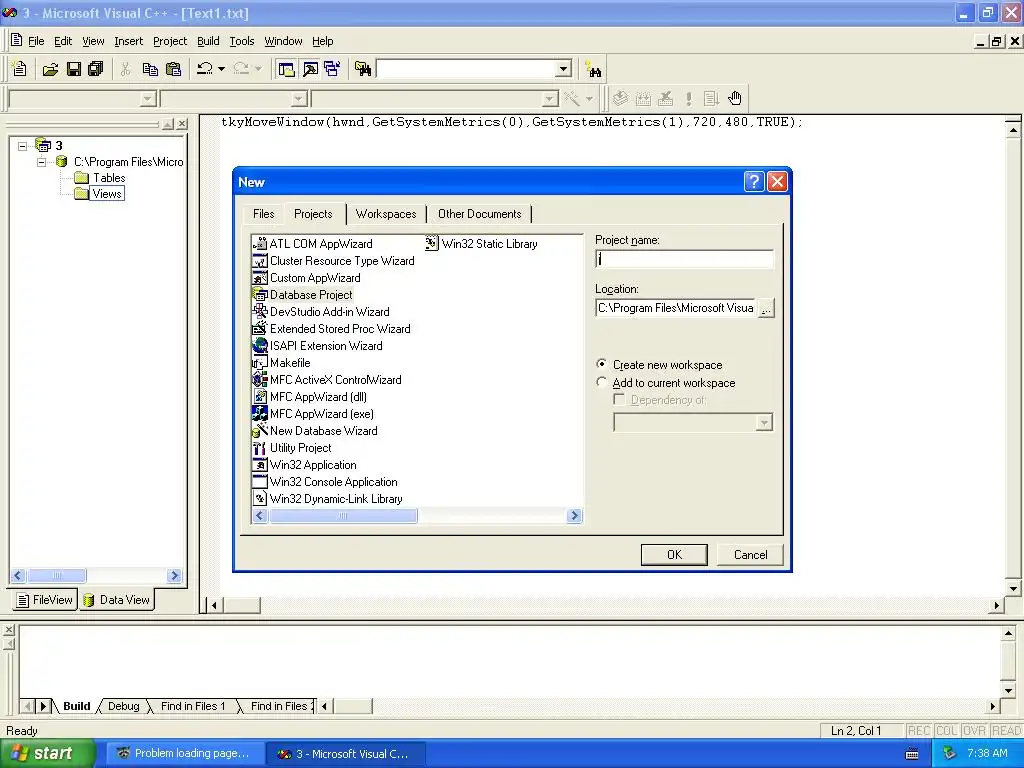Image resolution: width=1024 pixels, height=768 pixels.
Task: Select the Views tree item
Action: point(106,194)
